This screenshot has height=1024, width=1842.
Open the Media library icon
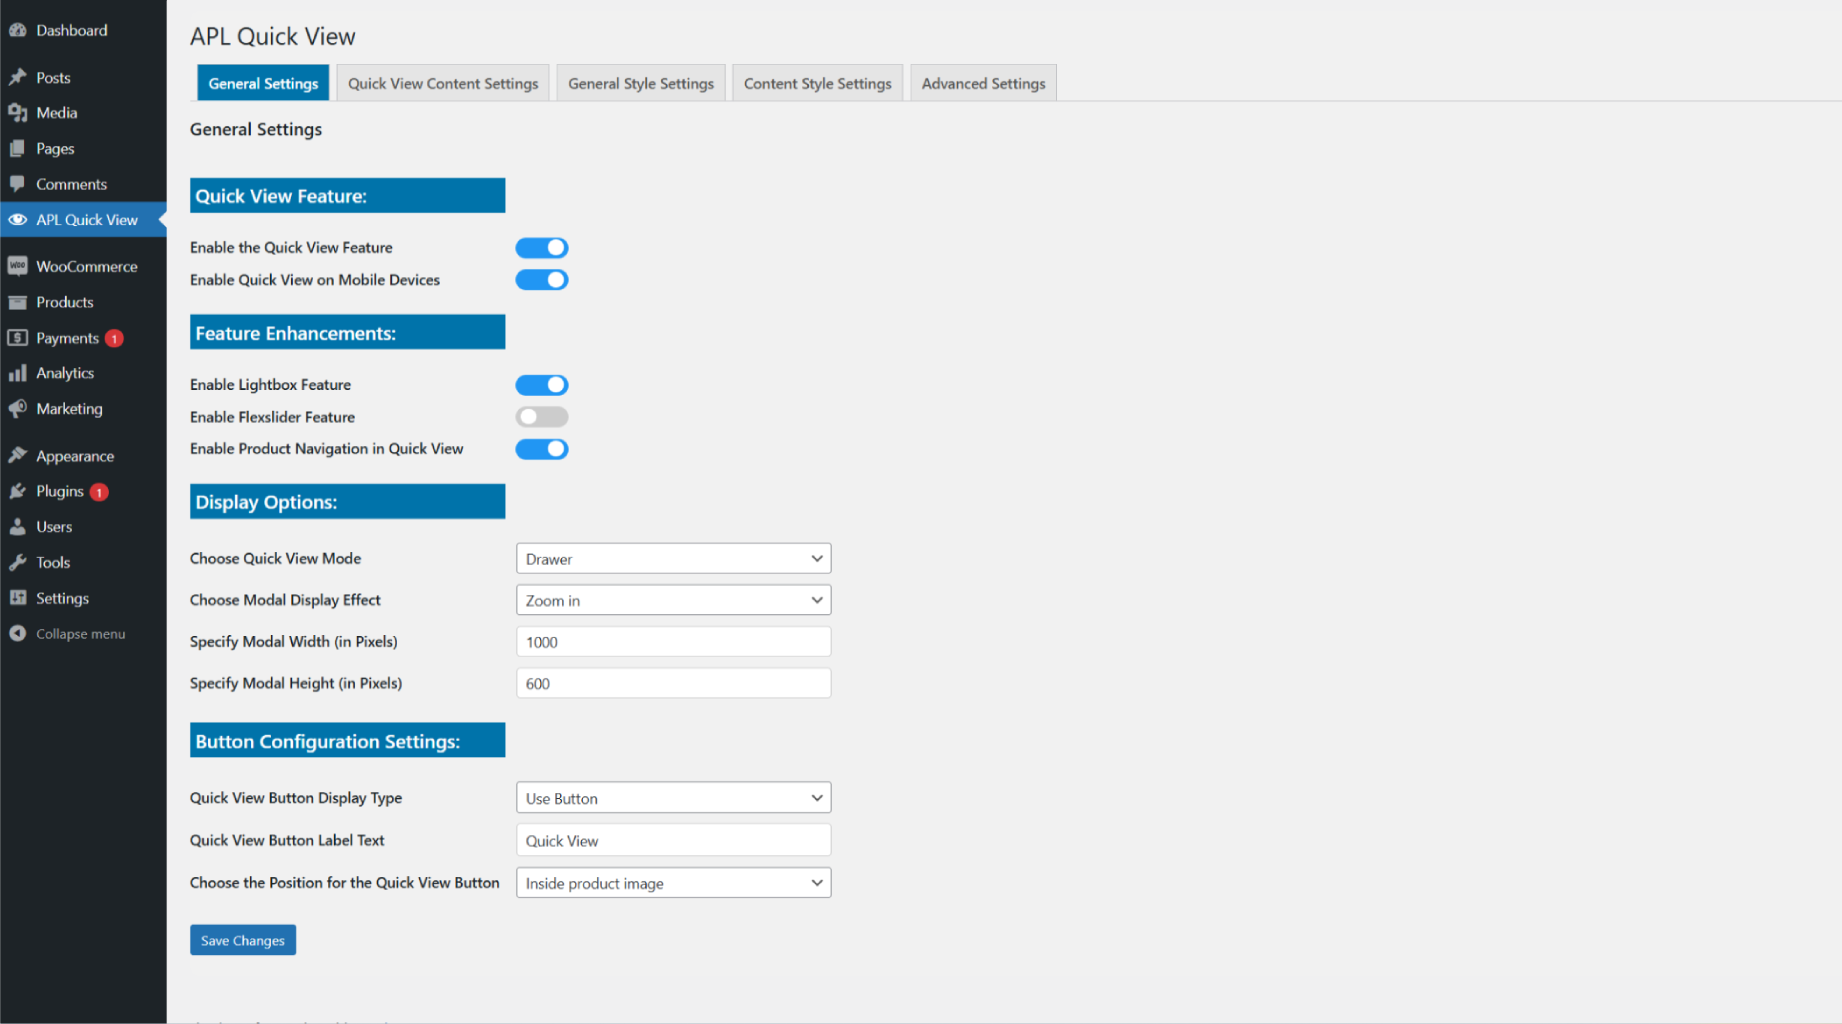tap(17, 113)
